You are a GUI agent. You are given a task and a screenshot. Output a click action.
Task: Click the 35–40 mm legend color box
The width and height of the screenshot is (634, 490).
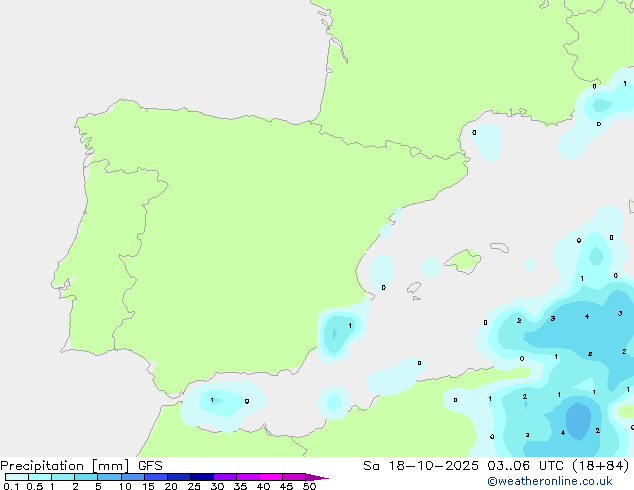(x=247, y=477)
